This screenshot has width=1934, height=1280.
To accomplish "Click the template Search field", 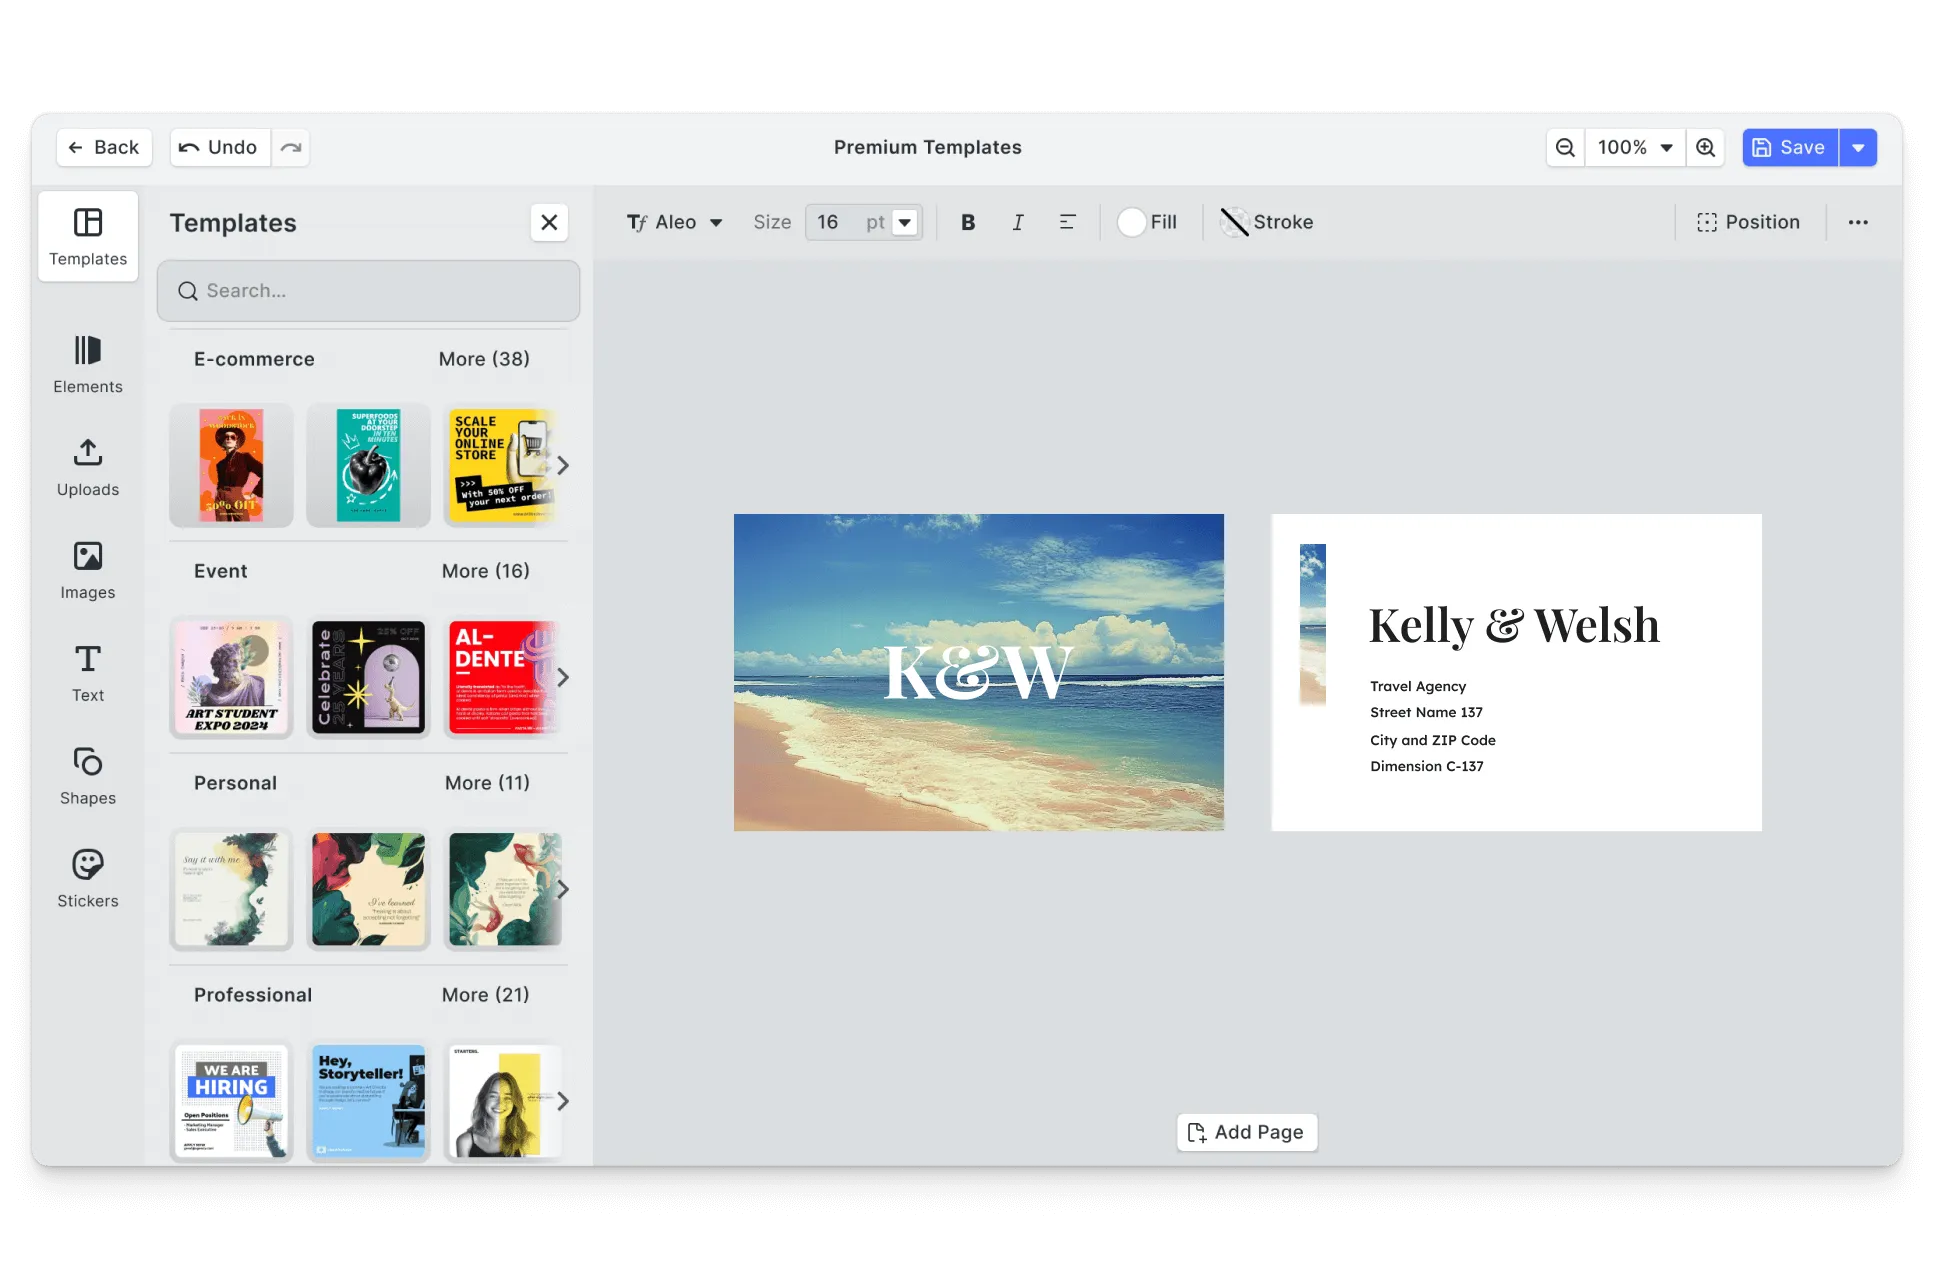I will point(368,291).
